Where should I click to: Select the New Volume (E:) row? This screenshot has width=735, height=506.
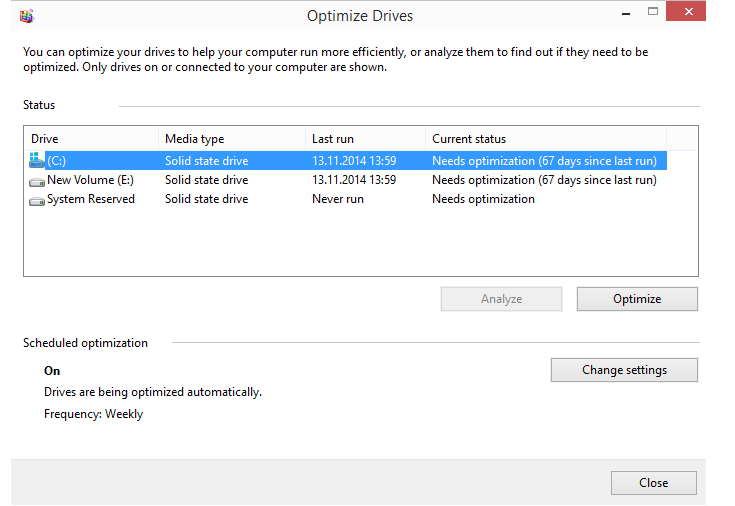click(347, 180)
